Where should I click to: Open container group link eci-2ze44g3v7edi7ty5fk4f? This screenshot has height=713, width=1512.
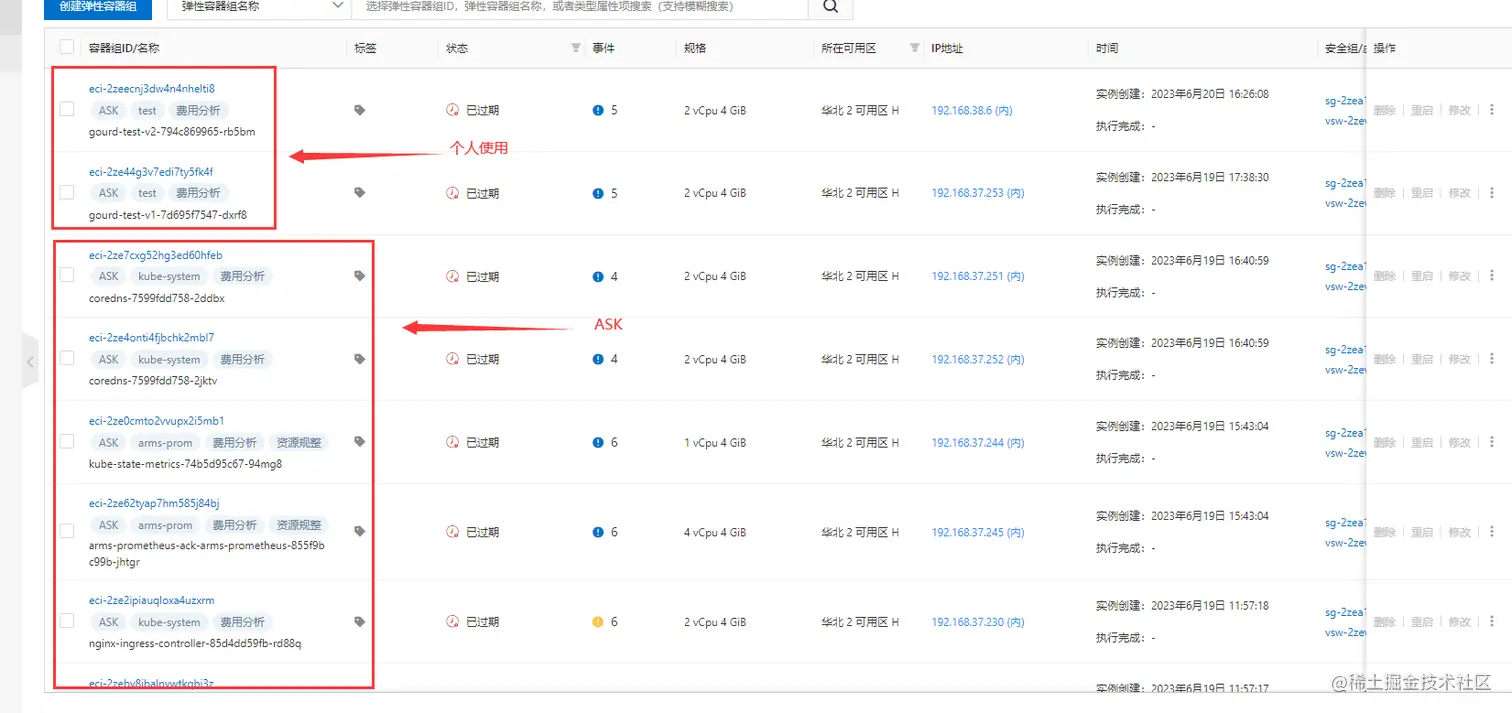[150, 172]
